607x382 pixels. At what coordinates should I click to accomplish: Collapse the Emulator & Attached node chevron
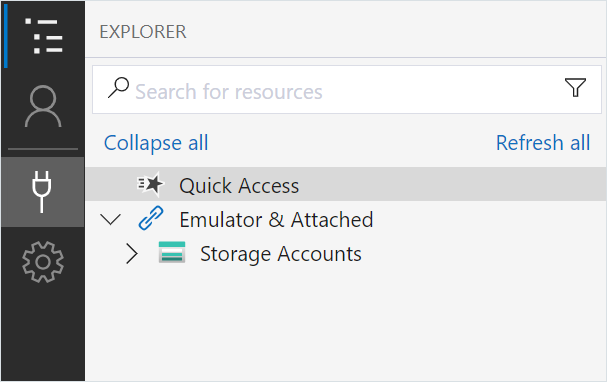pos(110,219)
